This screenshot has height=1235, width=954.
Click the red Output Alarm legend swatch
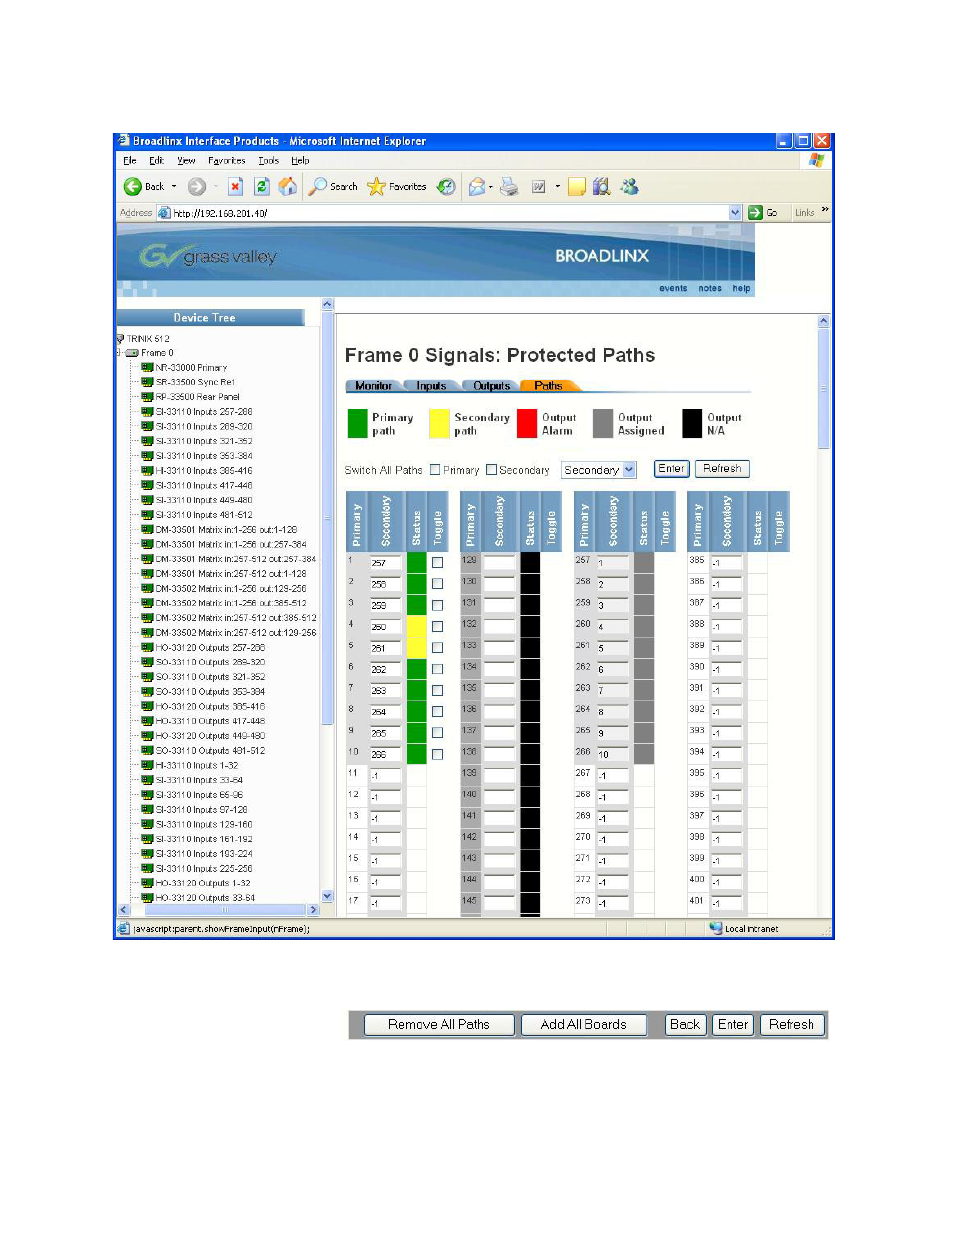tap(527, 424)
